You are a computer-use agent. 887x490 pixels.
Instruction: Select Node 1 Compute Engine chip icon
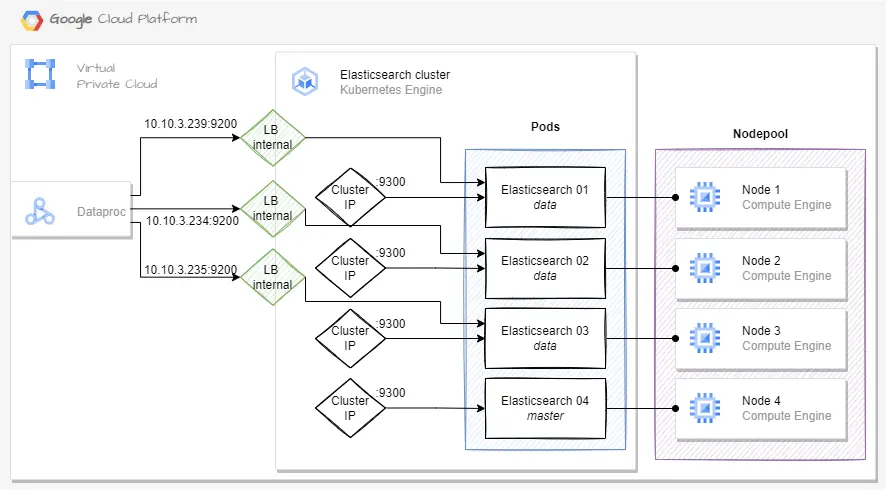[x=705, y=197]
